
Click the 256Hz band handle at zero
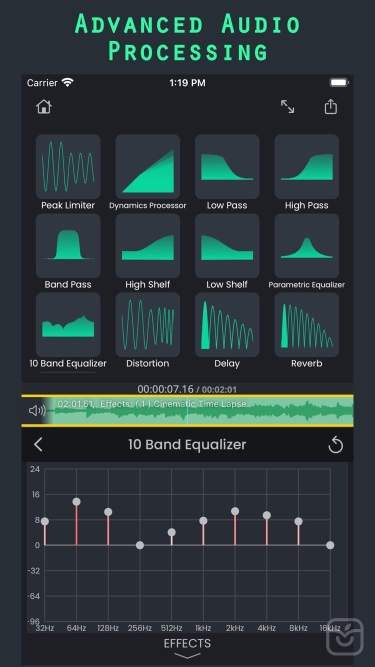140,545
